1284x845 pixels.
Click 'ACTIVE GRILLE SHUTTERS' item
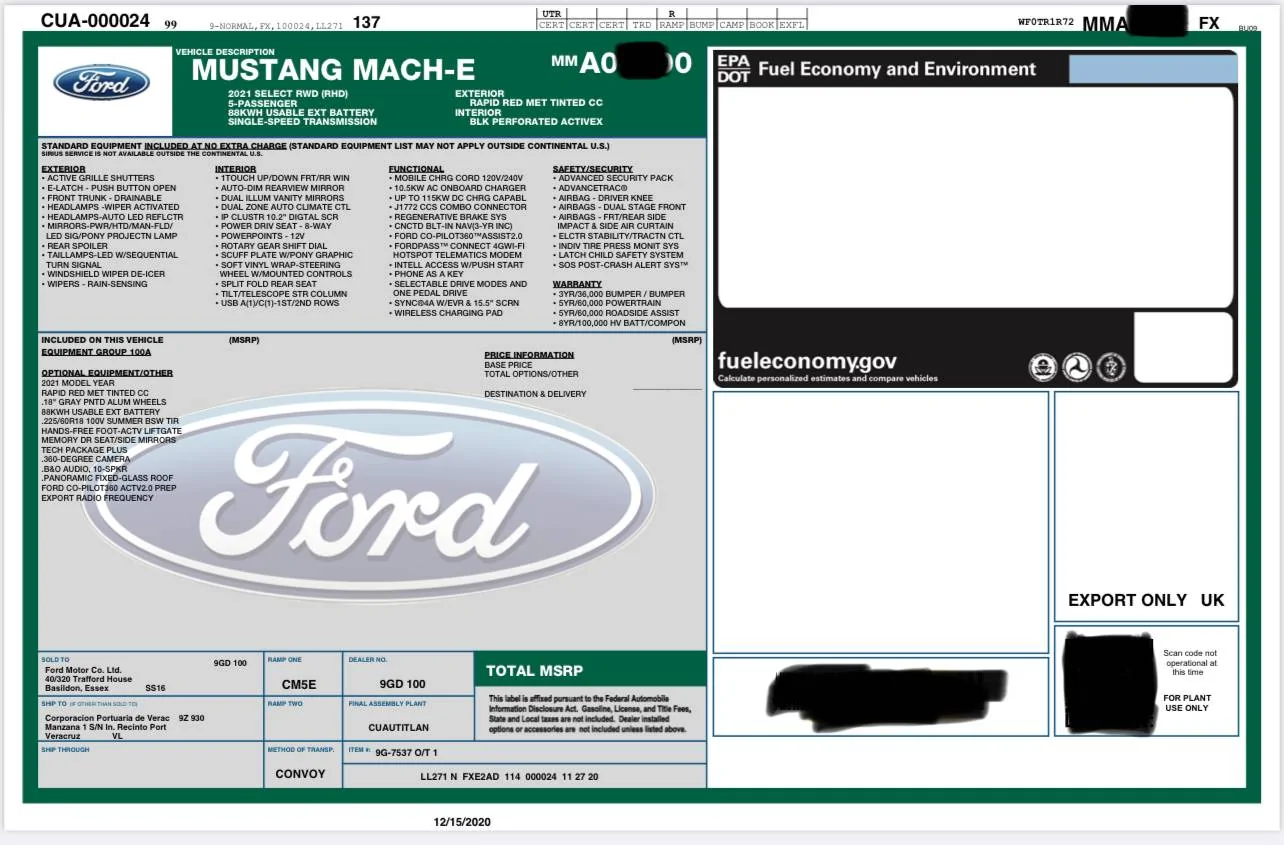pyautogui.click(x=101, y=178)
